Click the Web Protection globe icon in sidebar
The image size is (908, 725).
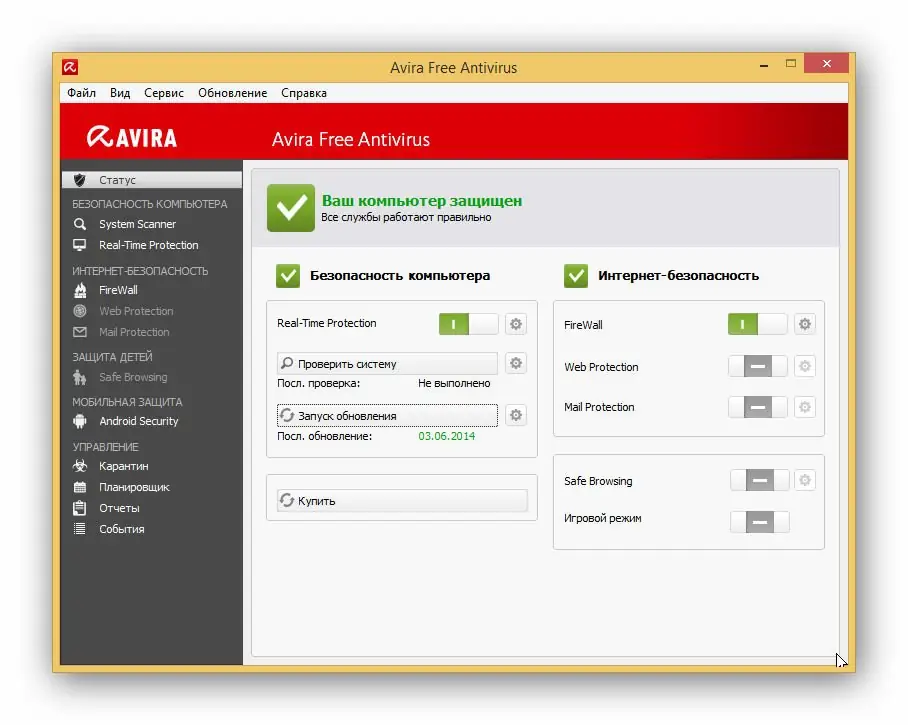point(80,311)
